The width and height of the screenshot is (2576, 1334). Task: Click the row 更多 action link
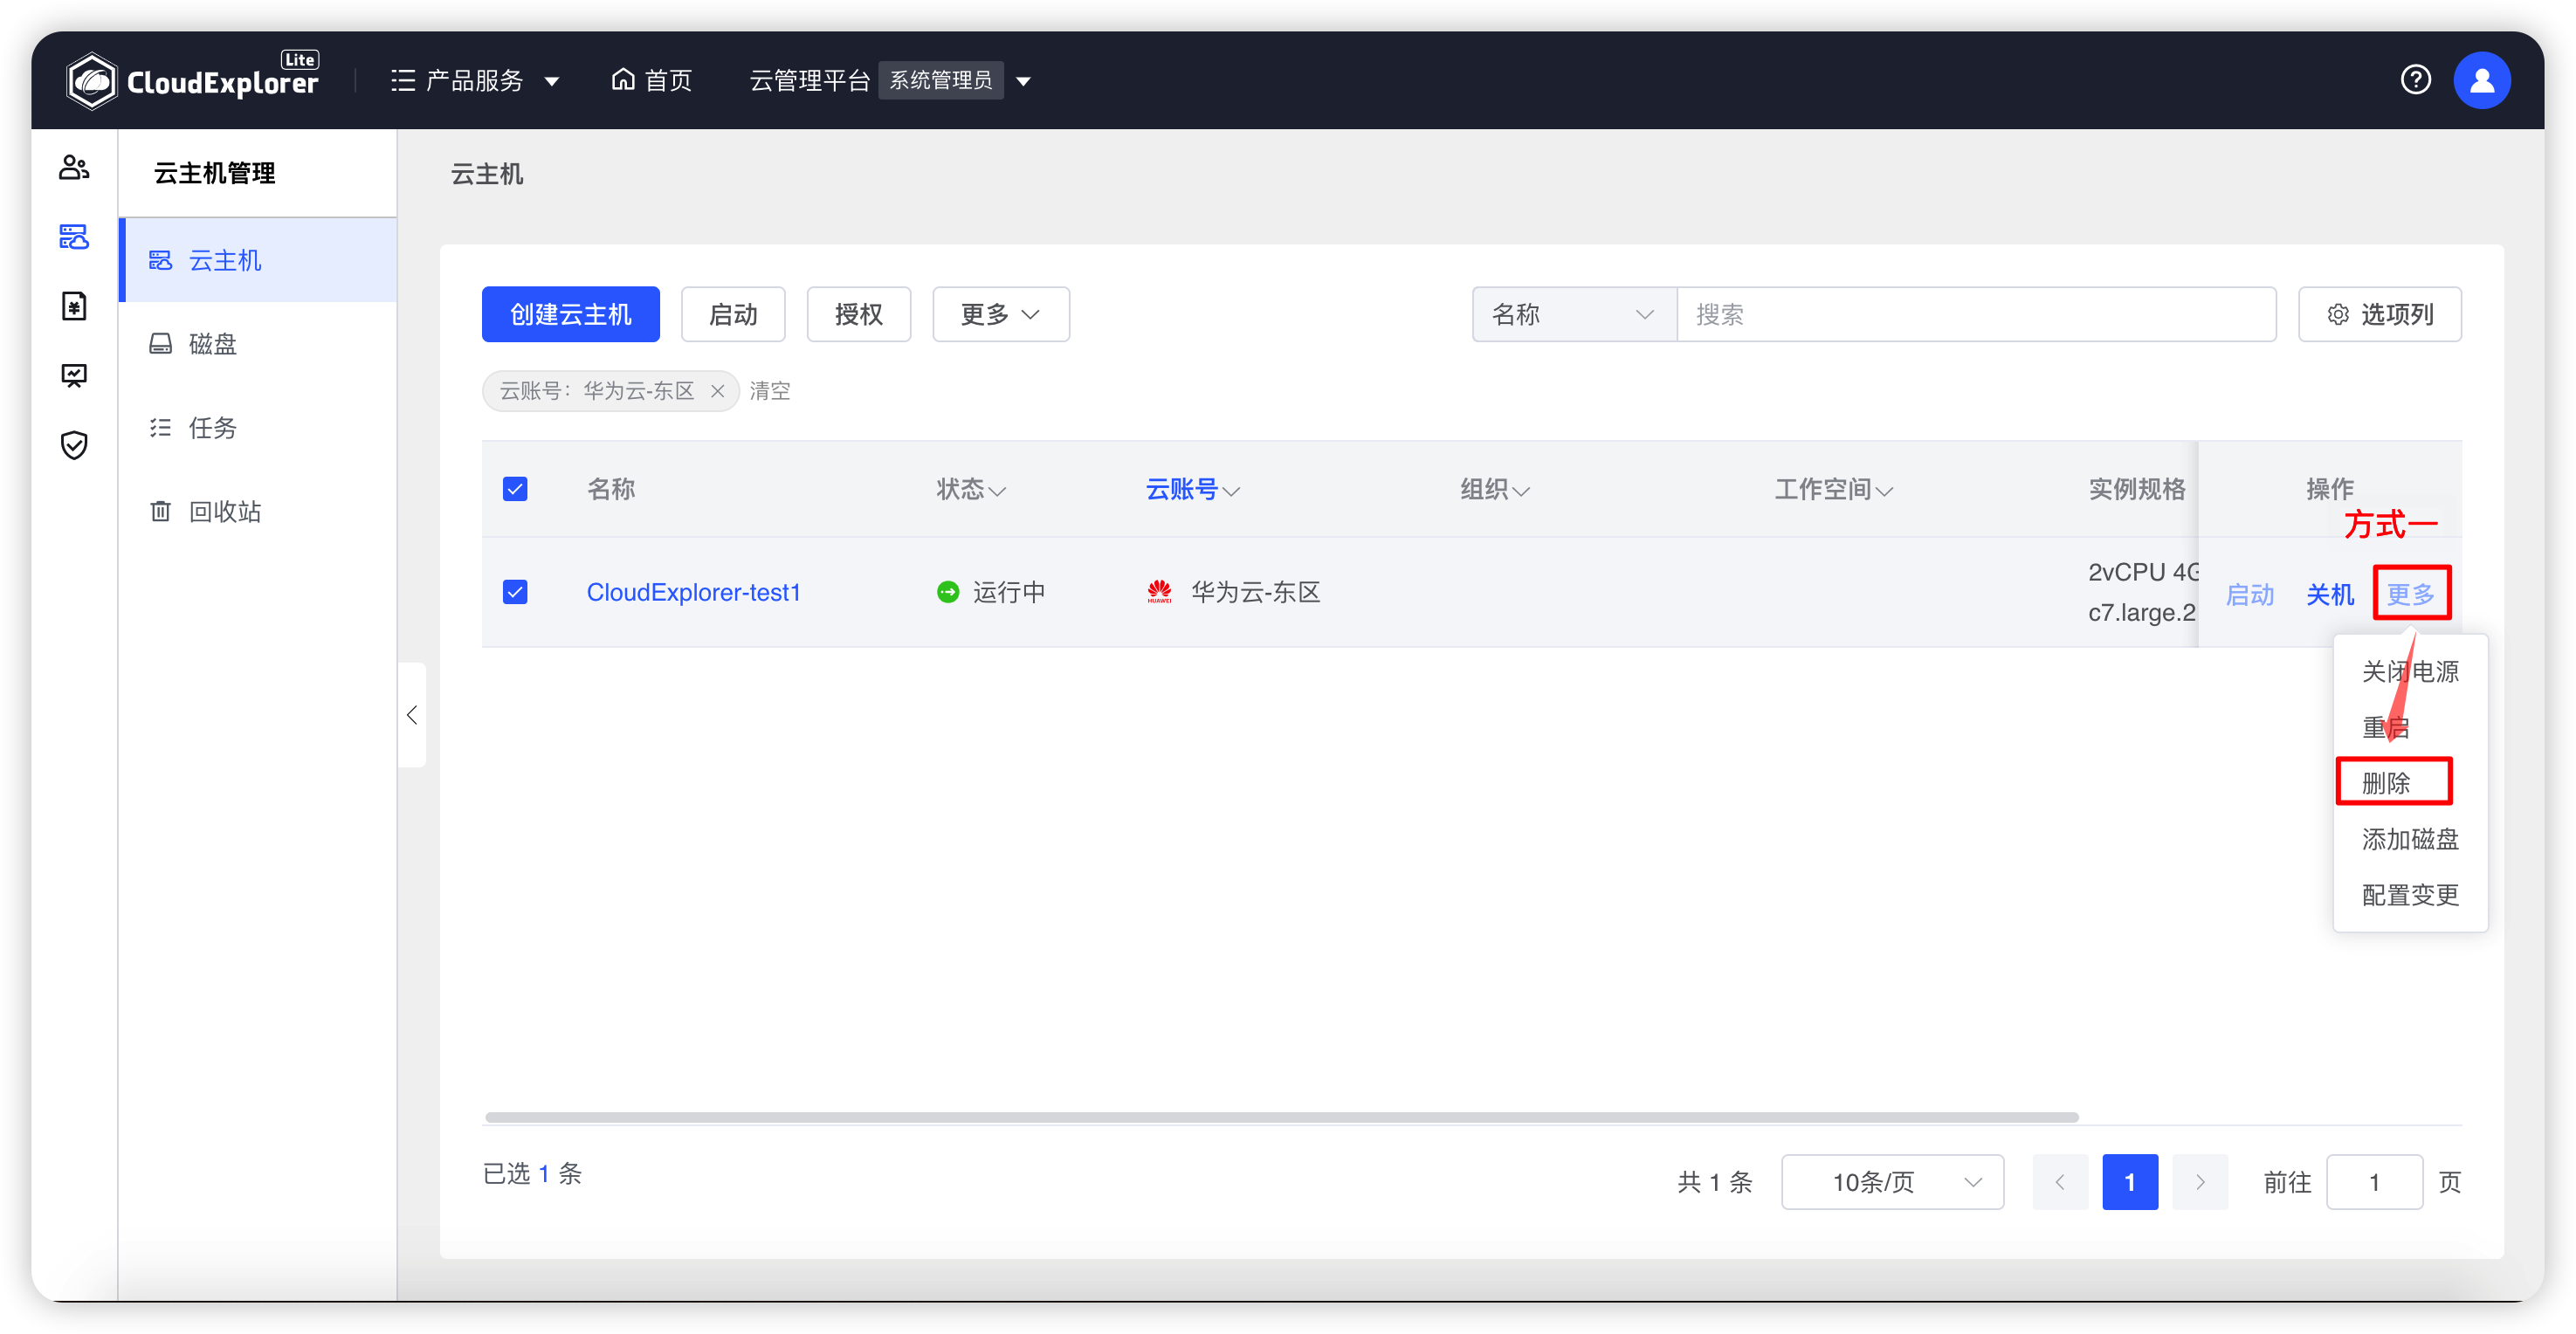(2411, 594)
